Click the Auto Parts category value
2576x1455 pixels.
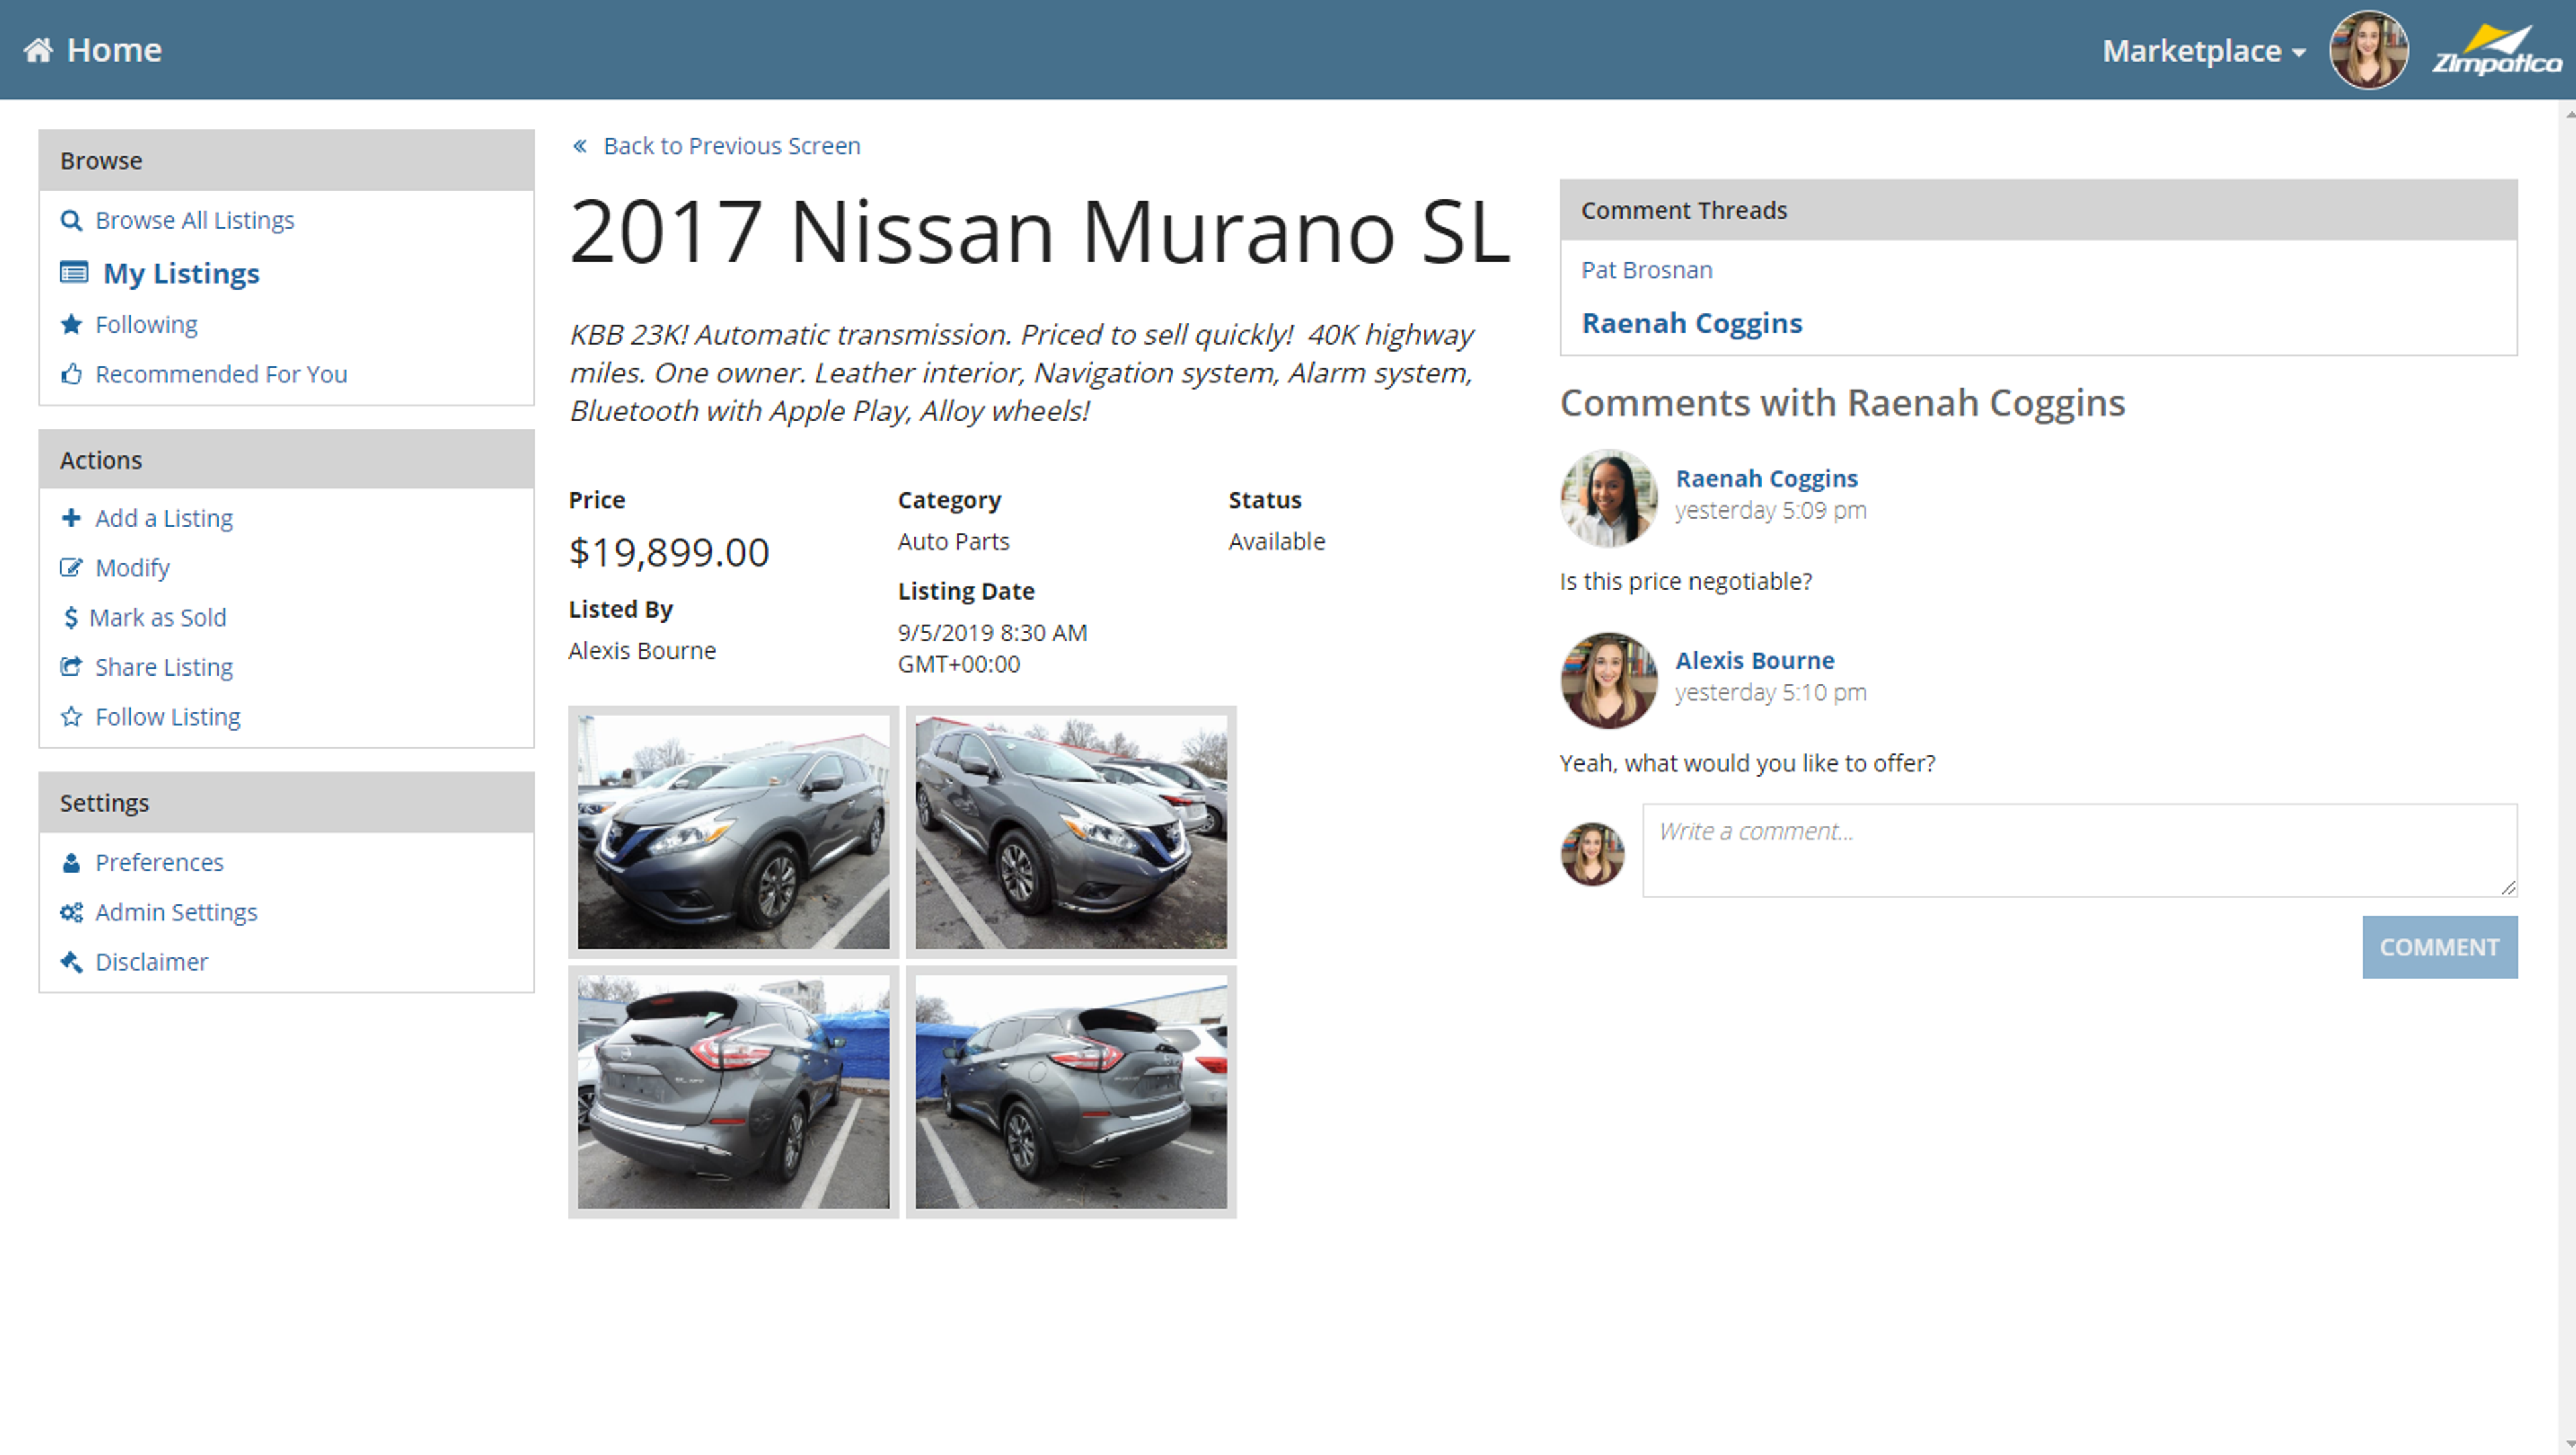pyautogui.click(x=953, y=541)
